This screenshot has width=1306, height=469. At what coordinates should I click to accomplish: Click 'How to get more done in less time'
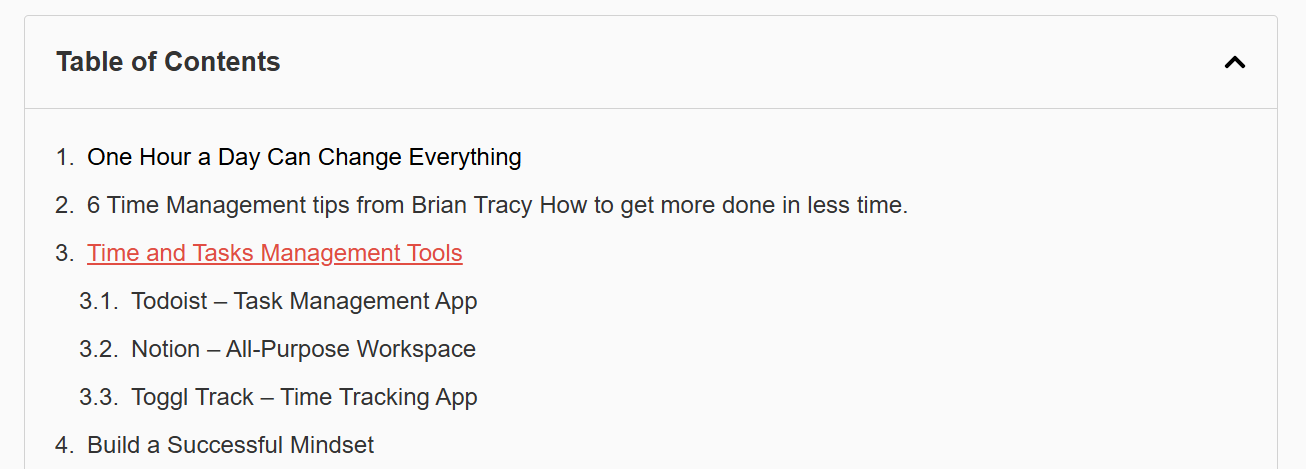723,206
